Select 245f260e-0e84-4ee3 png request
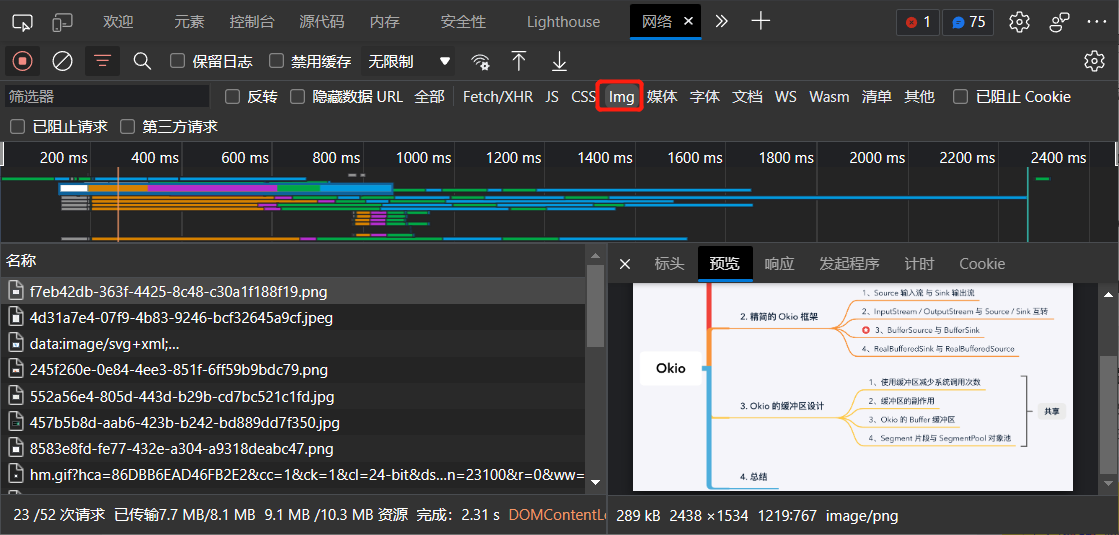Viewport: 1119px width, 535px height. (293, 370)
